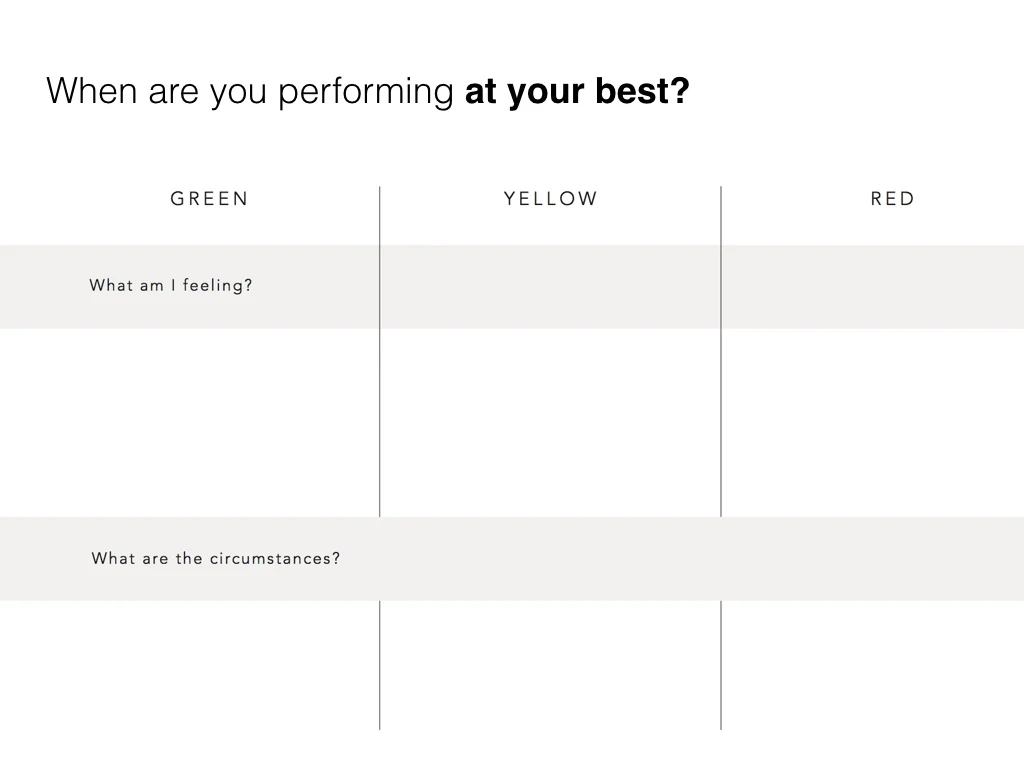This screenshot has width=1024, height=768.
Task: Click the blank GREEN cell below the feeling row
Action: pyautogui.click(x=189, y=423)
